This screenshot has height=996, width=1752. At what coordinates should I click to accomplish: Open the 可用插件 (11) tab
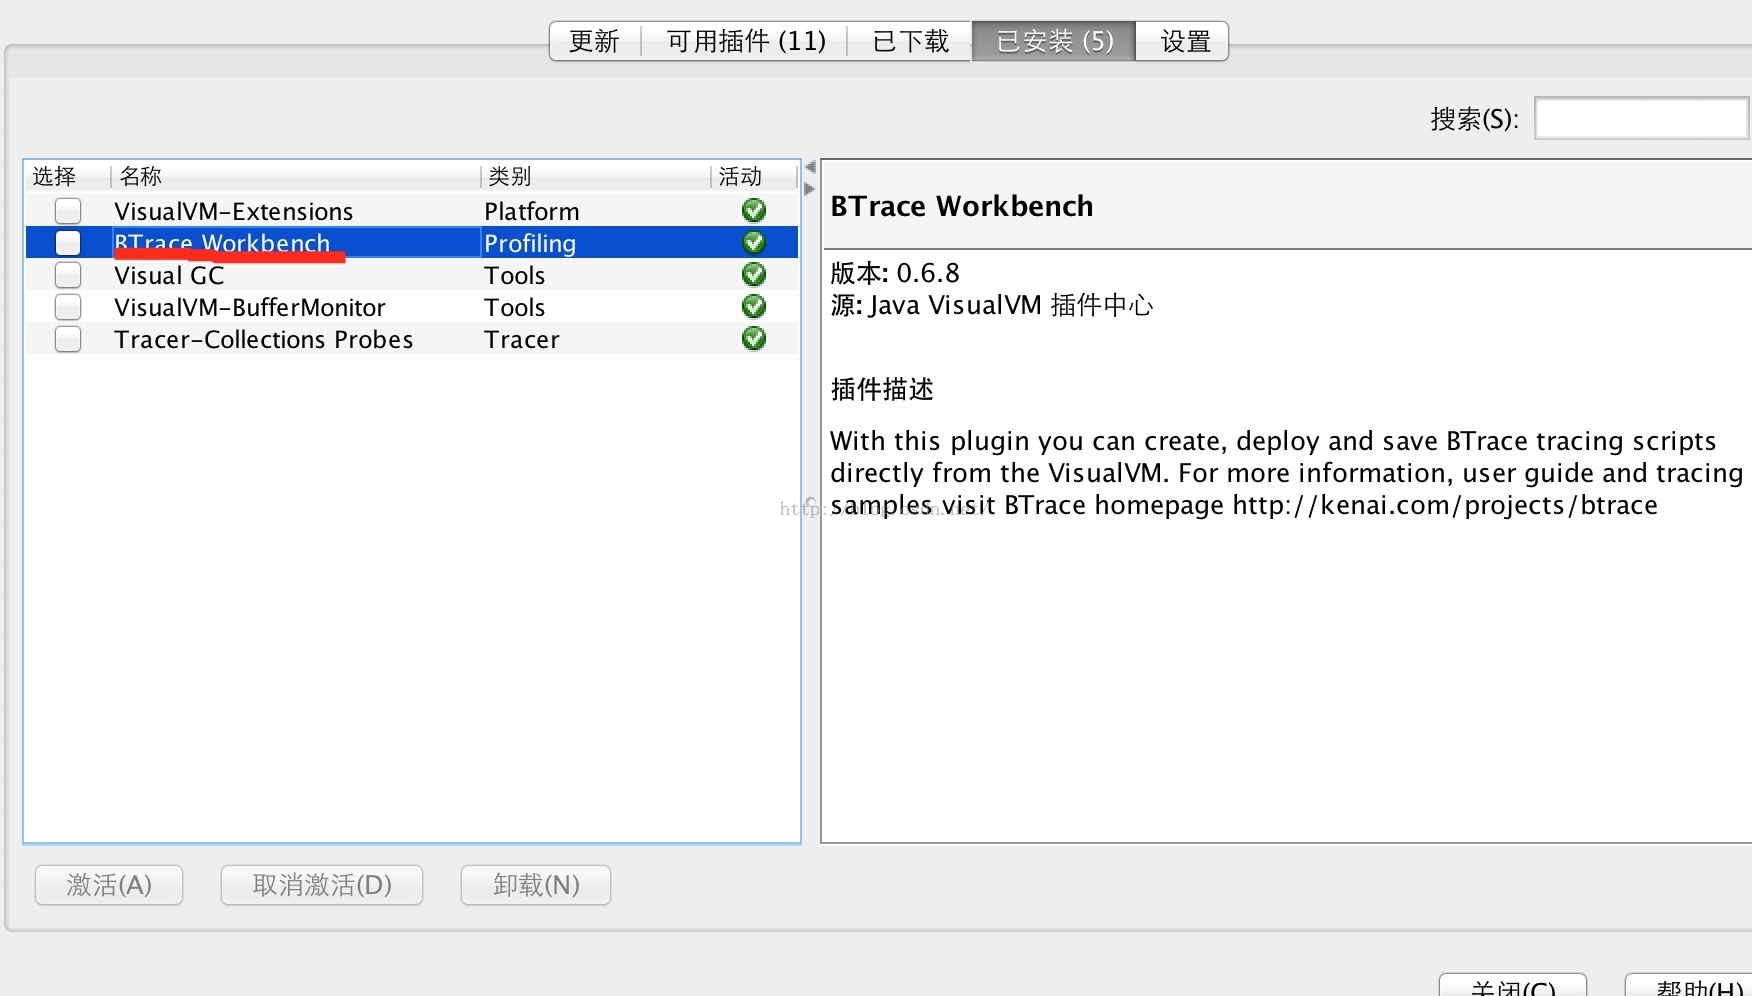click(x=746, y=41)
